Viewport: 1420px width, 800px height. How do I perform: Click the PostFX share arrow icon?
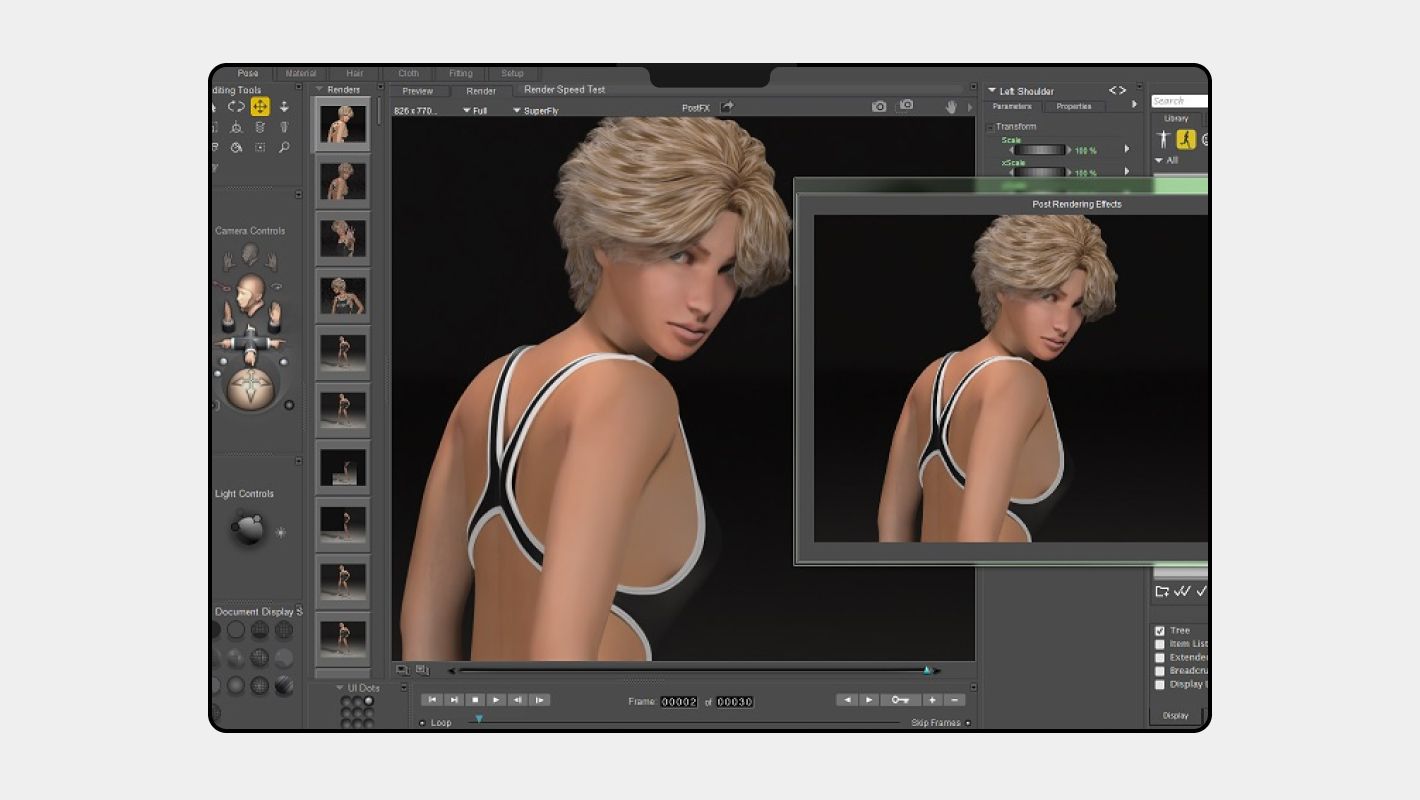pos(727,107)
